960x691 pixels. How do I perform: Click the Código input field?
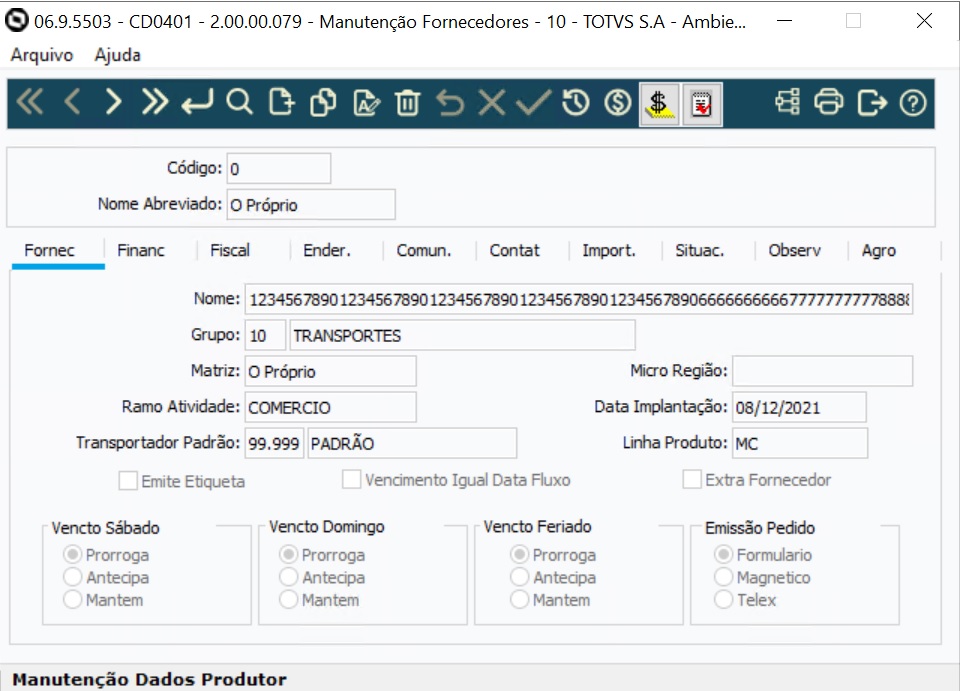279,168
